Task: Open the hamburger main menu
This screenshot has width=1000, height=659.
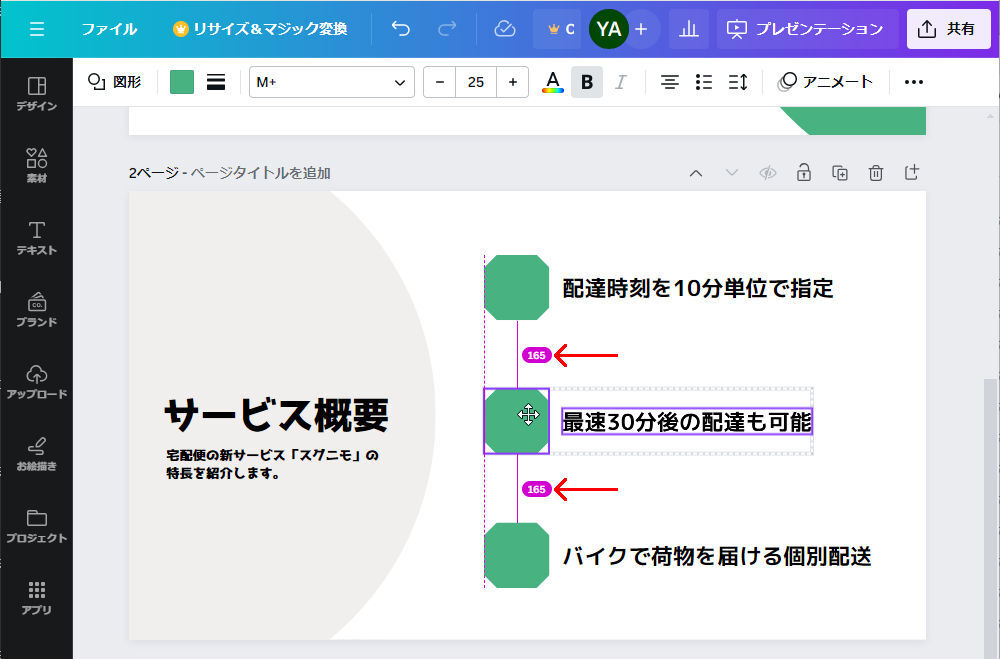Action: [x=36, y=29]
